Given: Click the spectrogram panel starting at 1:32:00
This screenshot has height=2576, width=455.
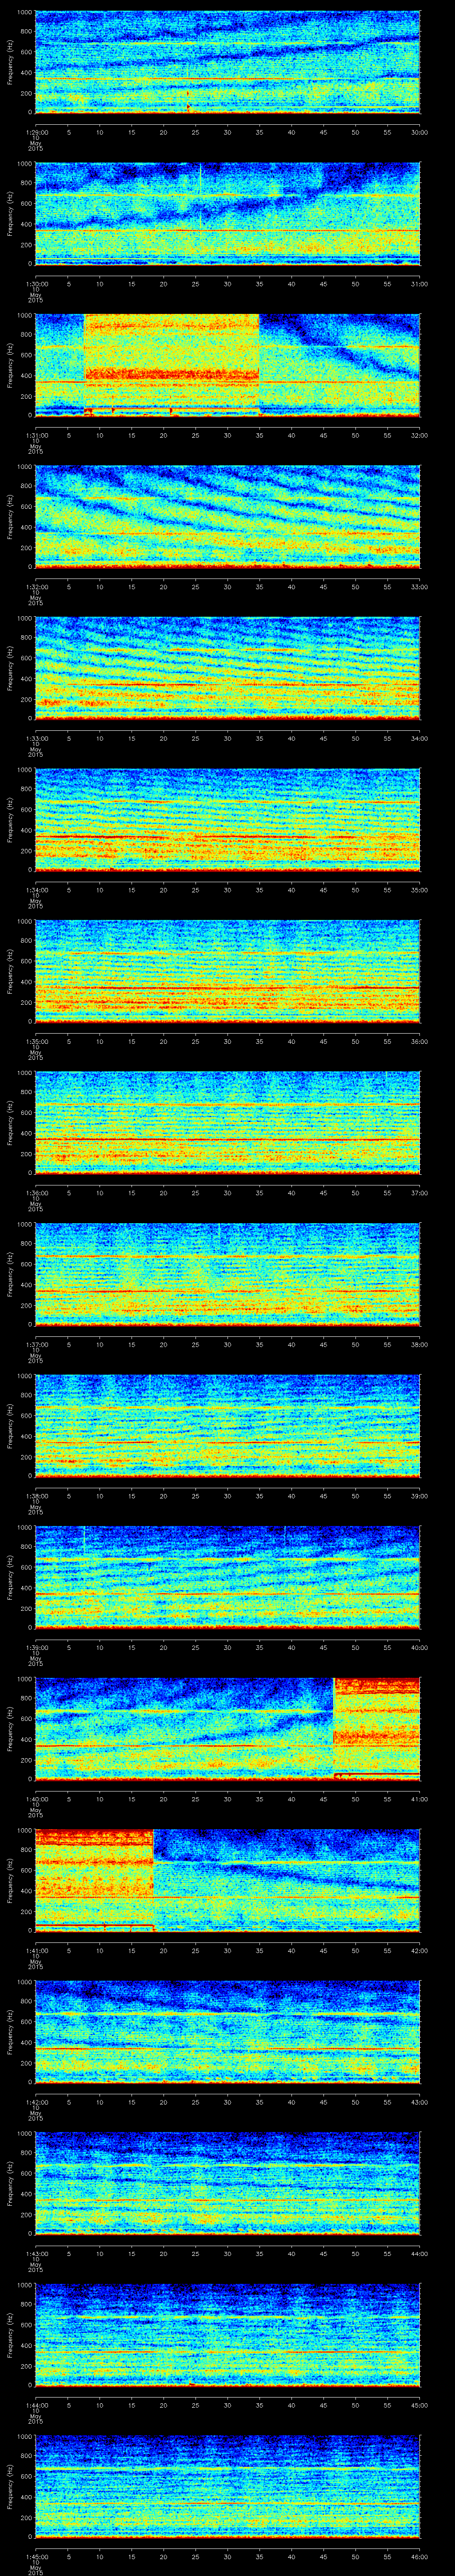Looking at the screenshot, I should [x=227, y=516].
